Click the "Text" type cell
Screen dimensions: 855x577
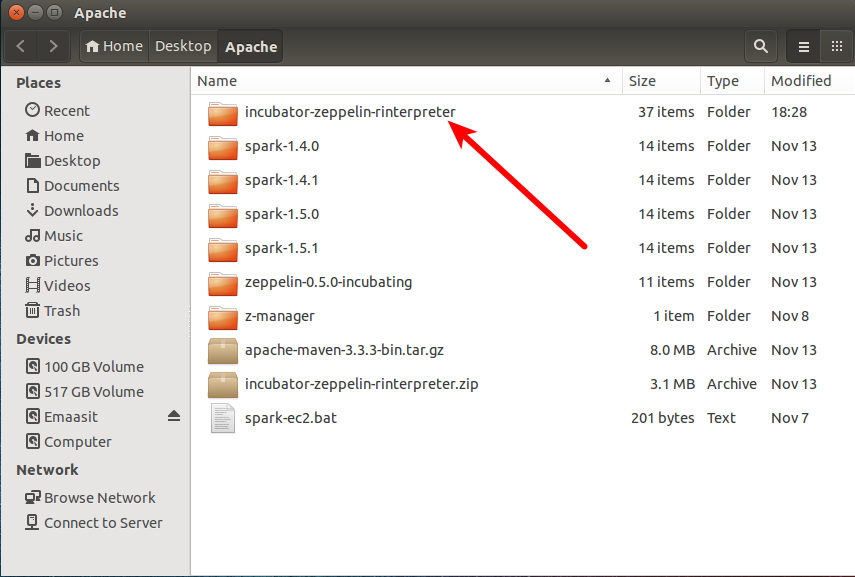click(721, 418)
